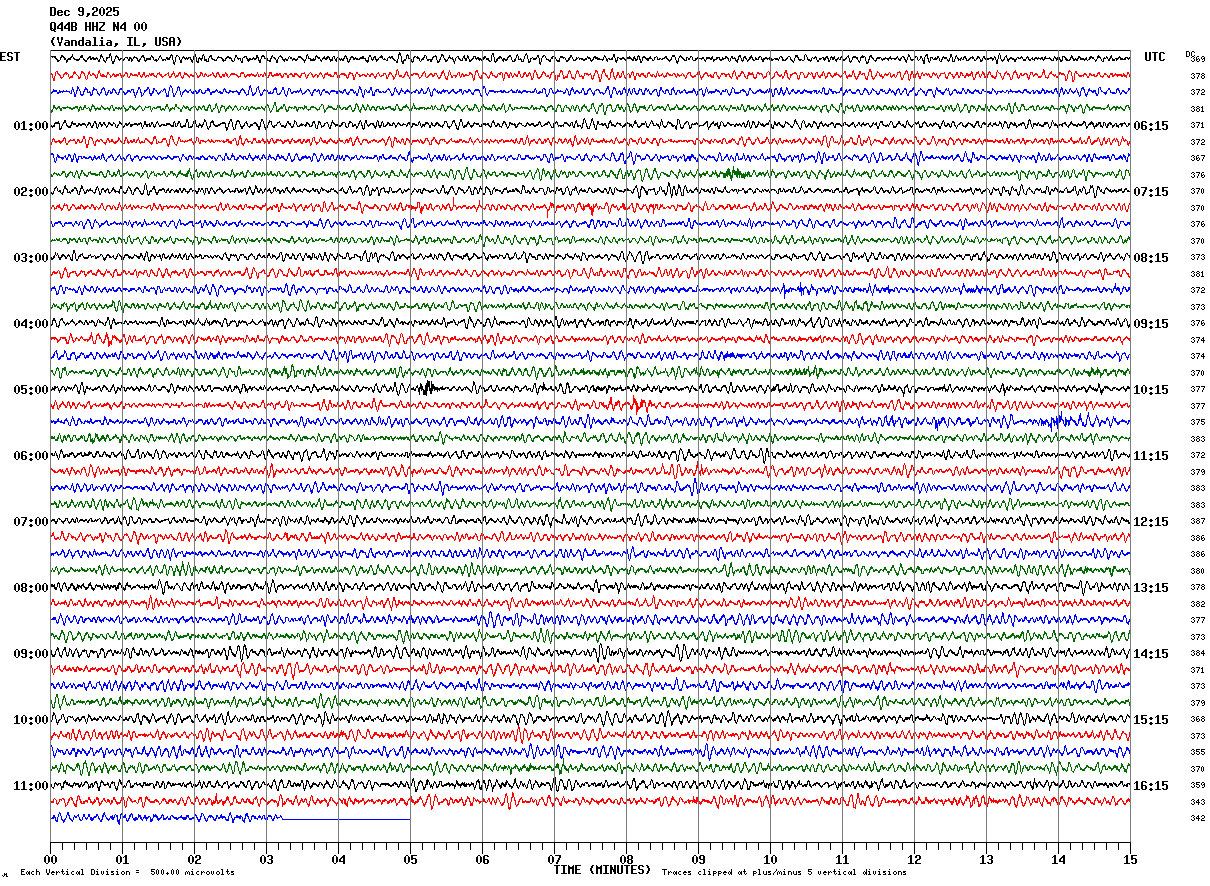The height and width of the screenshot is (886, 1210).
Task: Click the "08:00" EST time label
Action: pyautogui.click(x=30, y=588)
